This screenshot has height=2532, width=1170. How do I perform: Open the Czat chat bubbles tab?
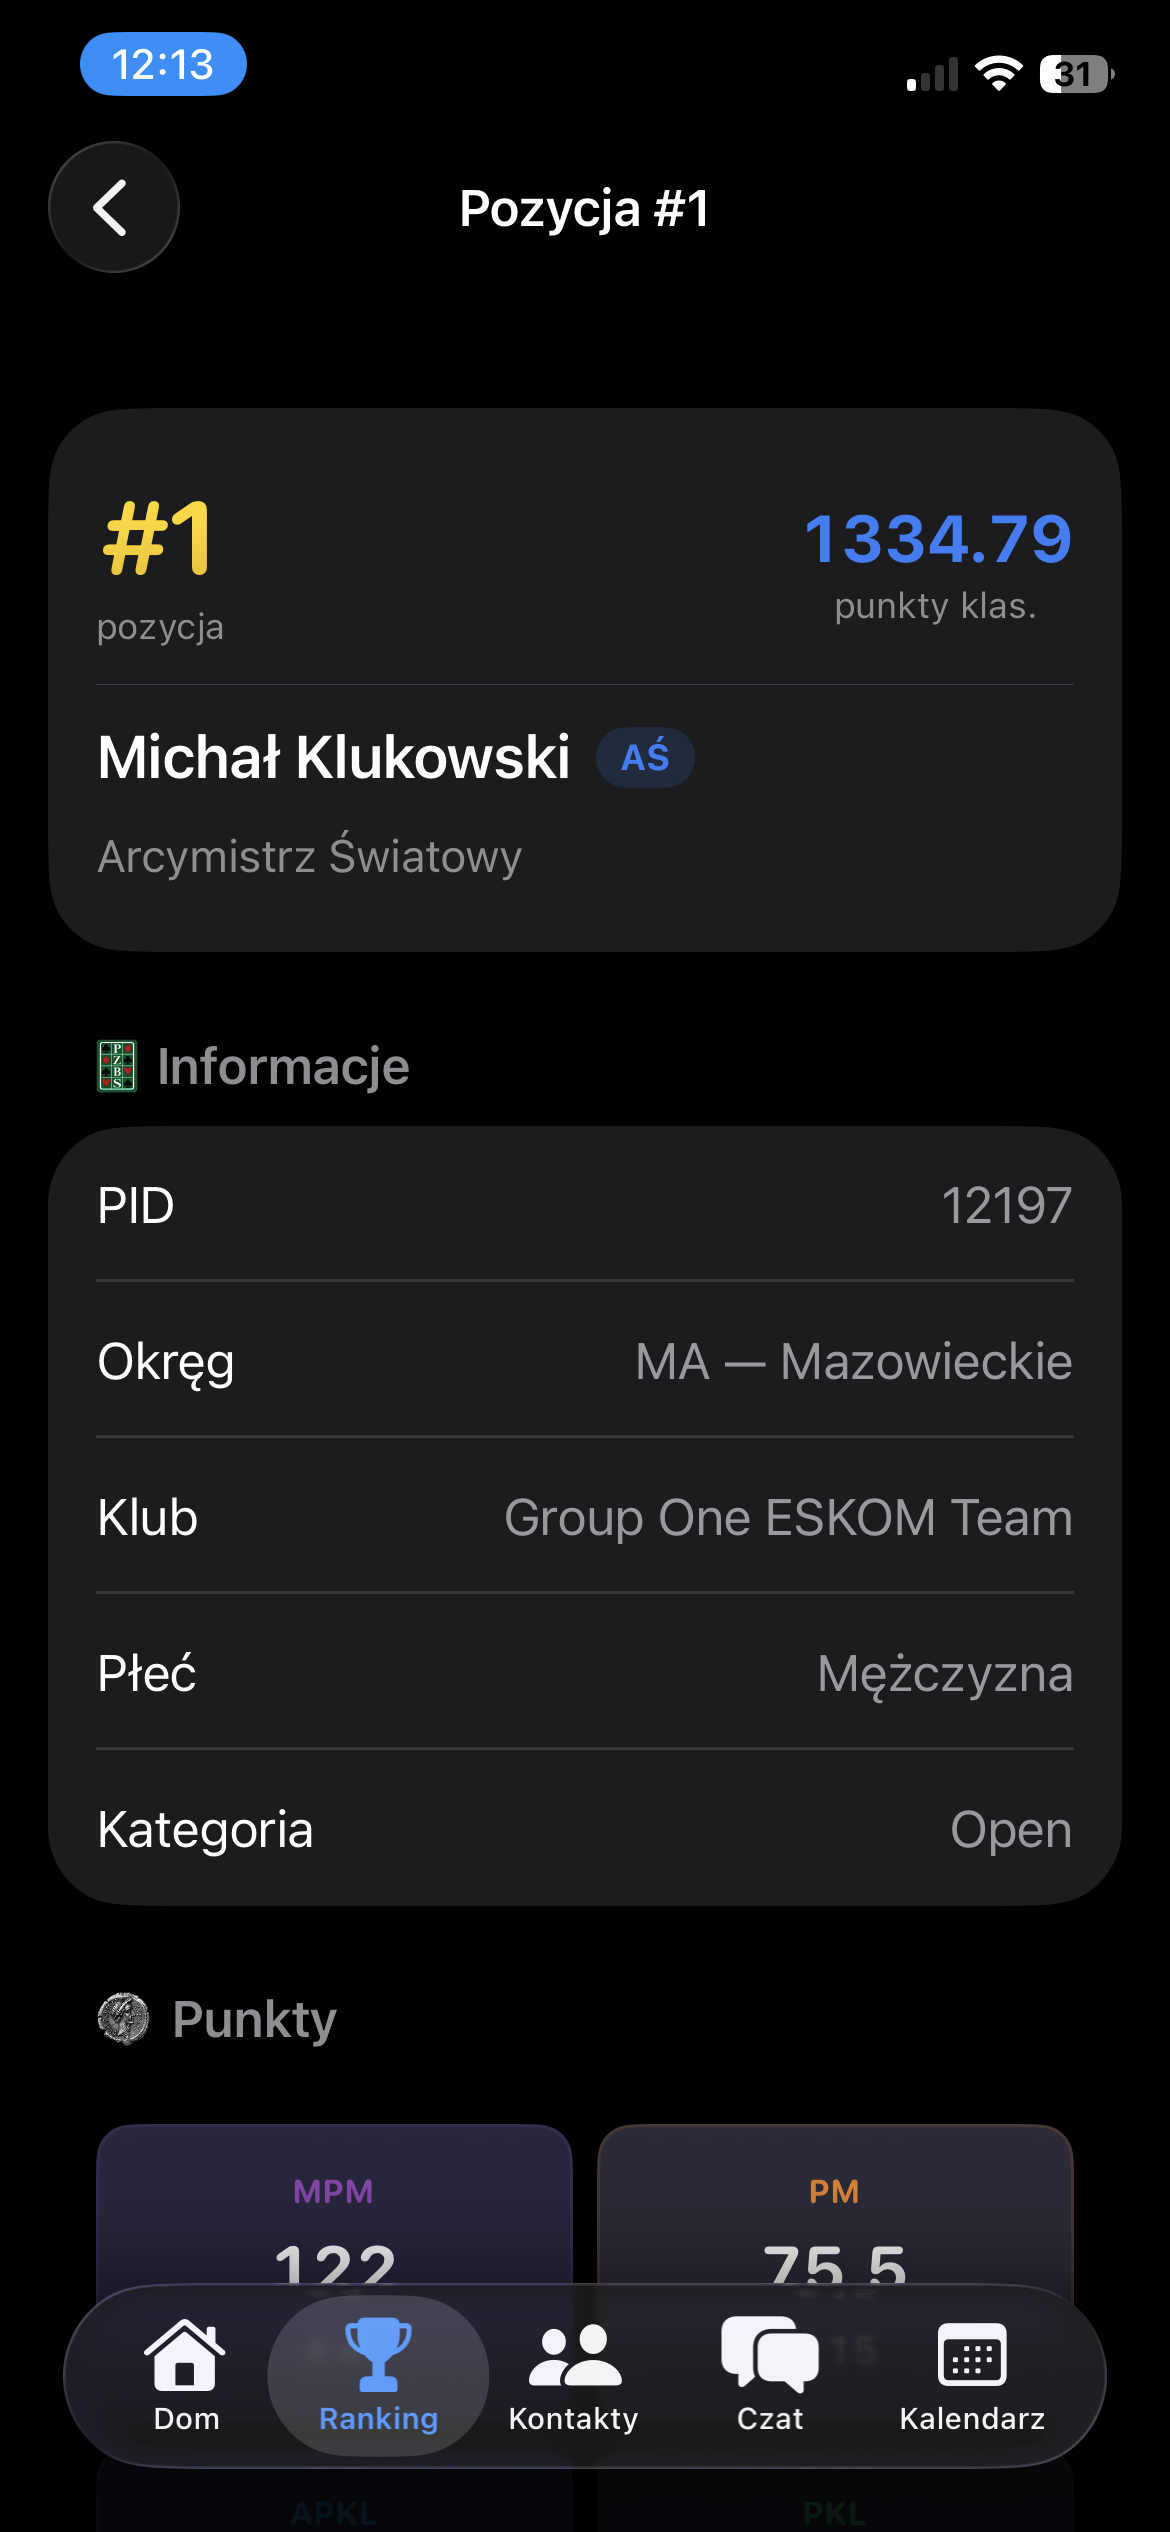[x=769, y=2374]
